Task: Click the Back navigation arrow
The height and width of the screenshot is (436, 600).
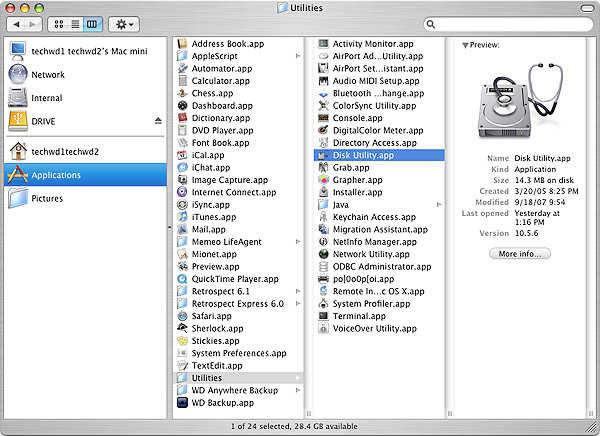Action: 16,24
